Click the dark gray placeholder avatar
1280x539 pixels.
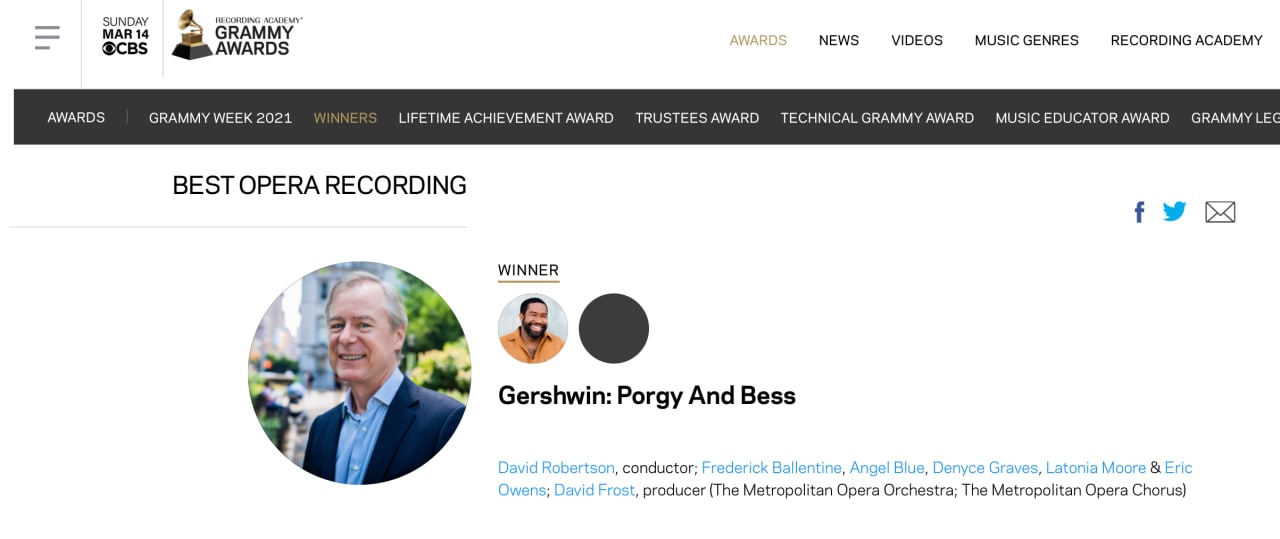coord(614,328)
